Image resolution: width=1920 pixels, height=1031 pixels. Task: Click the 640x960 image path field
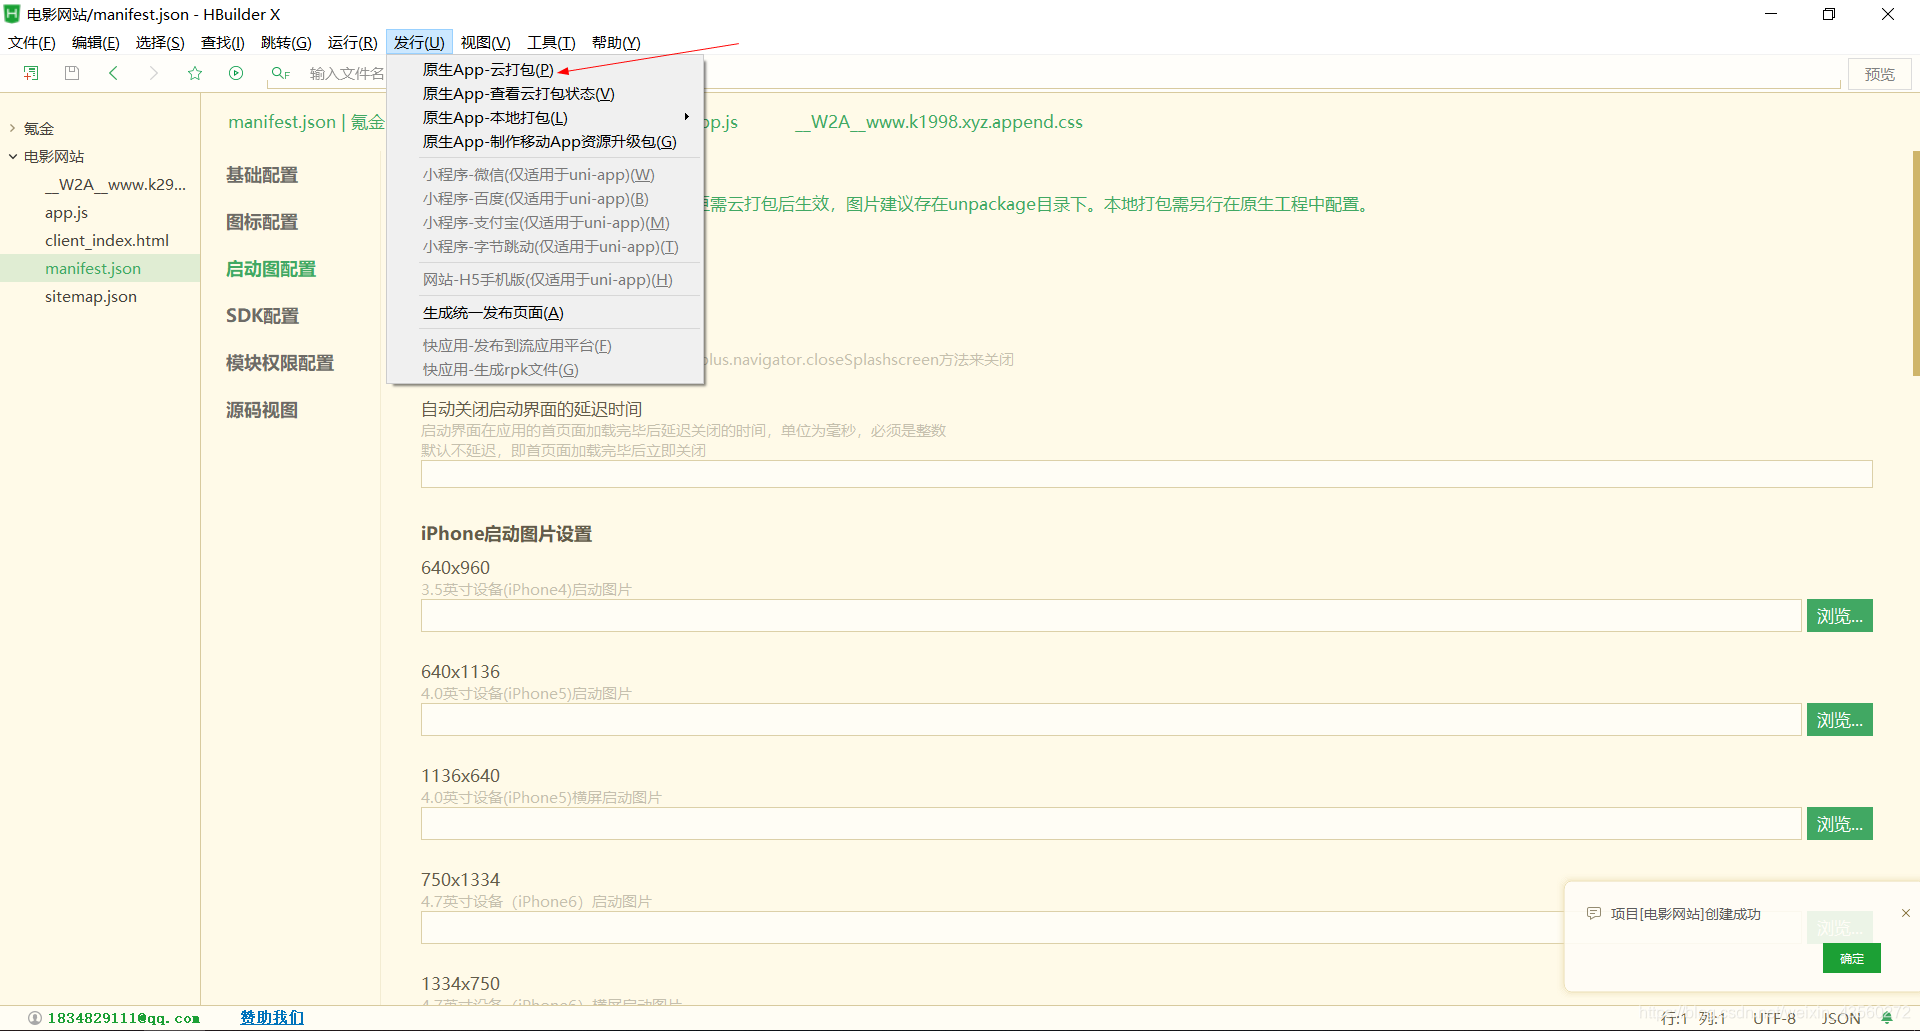1111,616
